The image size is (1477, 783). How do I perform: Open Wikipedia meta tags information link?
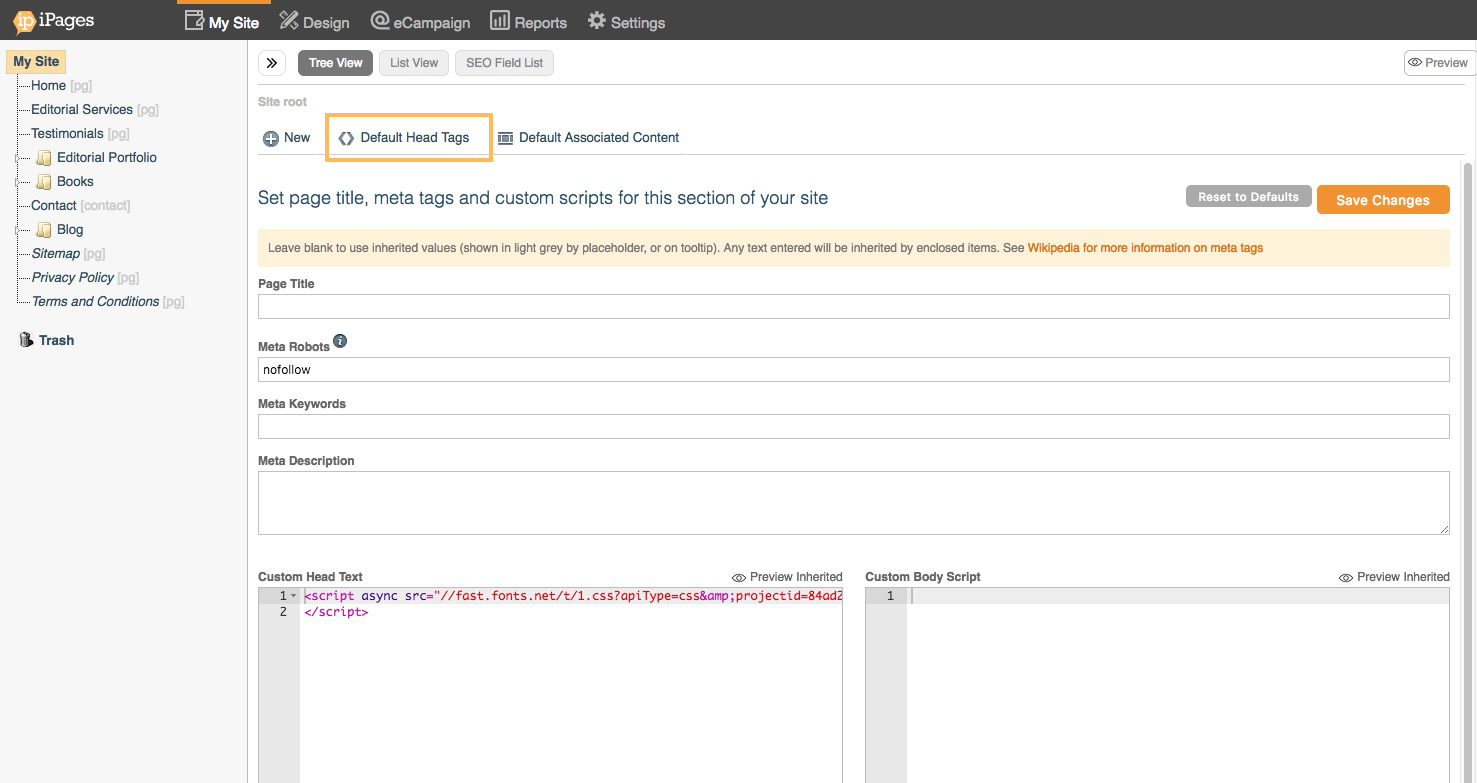pos(1145,248)
